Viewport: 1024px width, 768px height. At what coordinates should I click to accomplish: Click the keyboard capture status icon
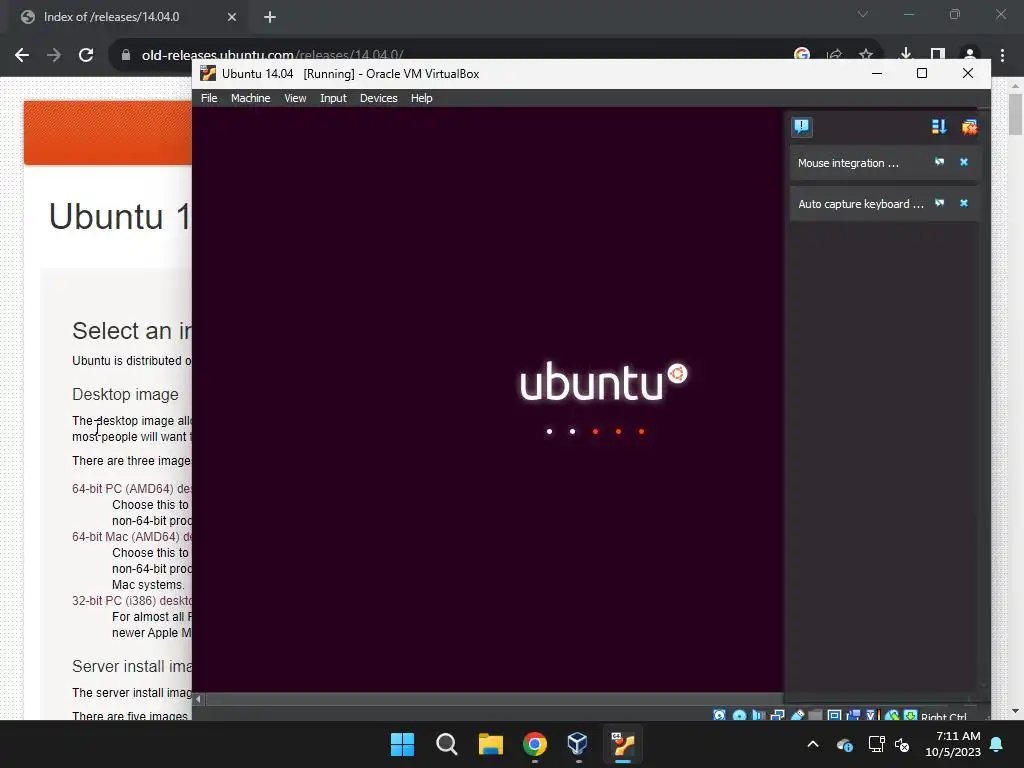click(x=910, y=716)
